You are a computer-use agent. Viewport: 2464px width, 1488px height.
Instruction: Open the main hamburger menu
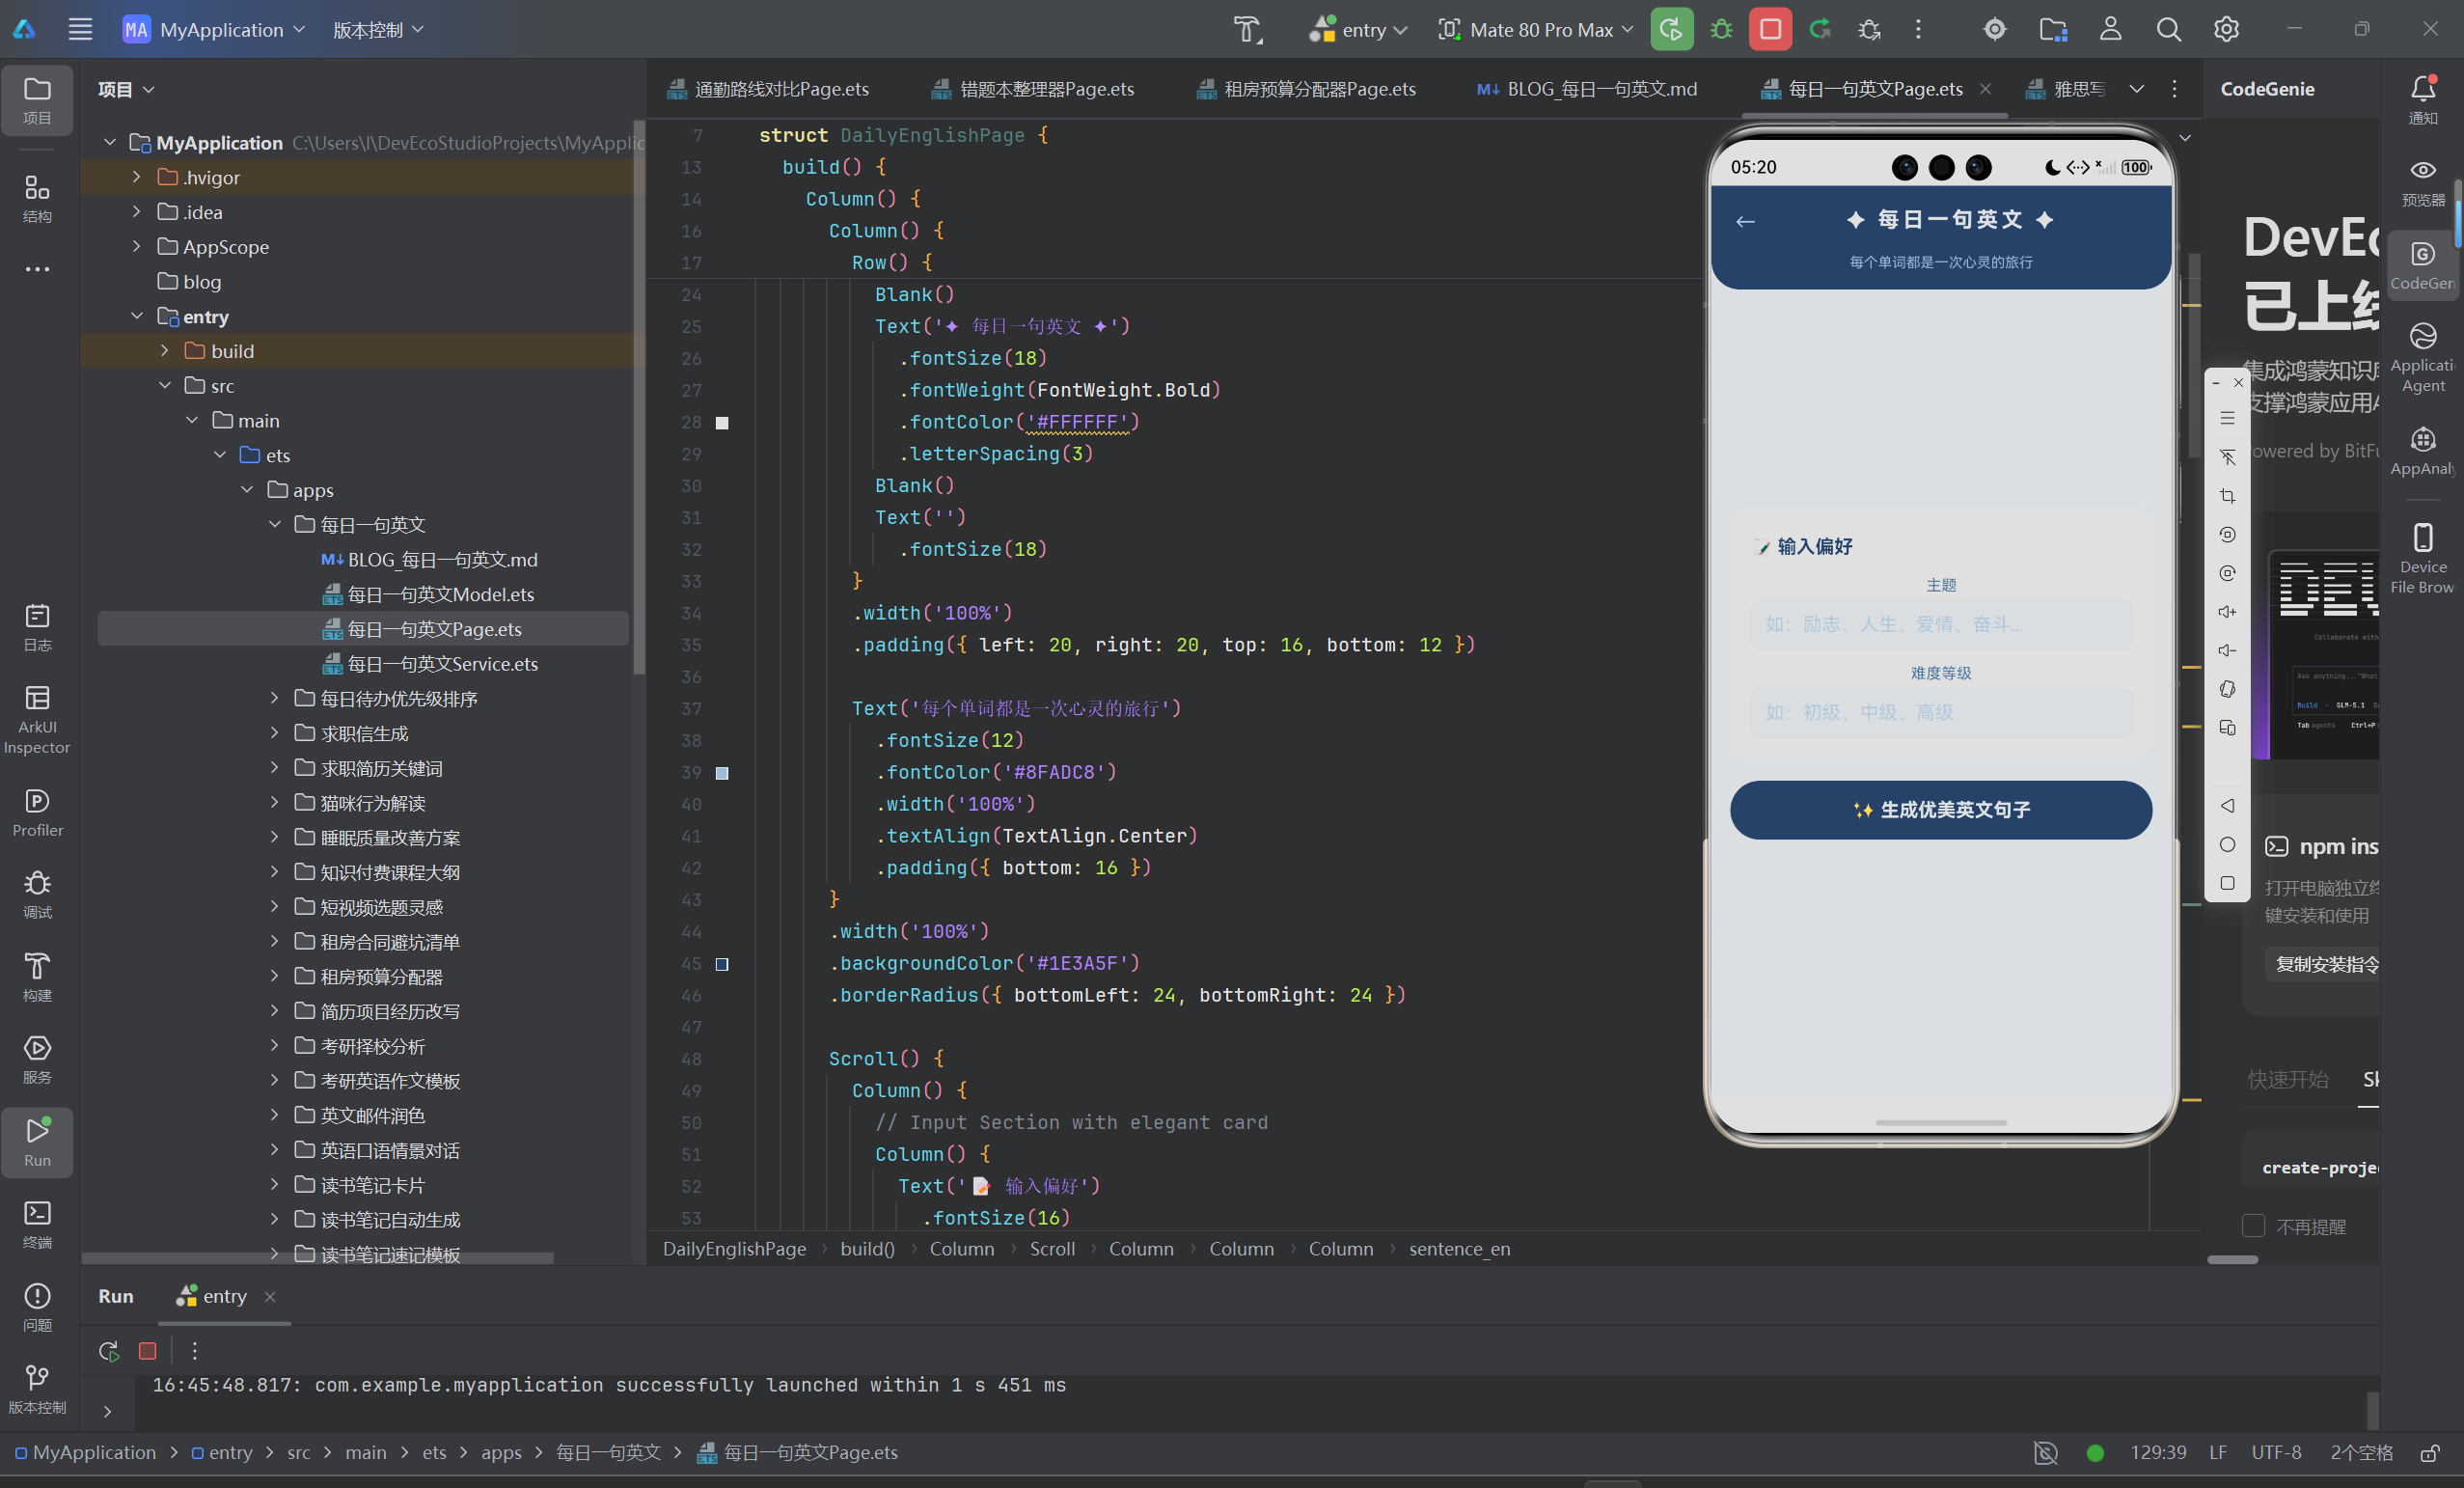point(80,30)
